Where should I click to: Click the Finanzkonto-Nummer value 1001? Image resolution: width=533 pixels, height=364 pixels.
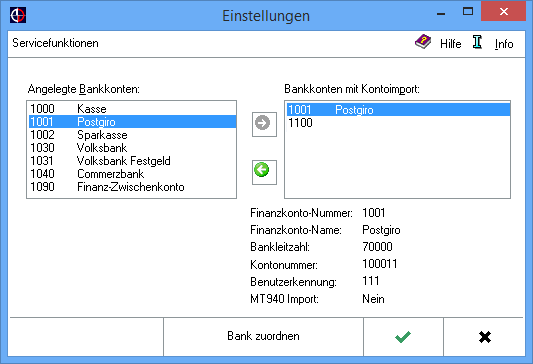(374, 213)
